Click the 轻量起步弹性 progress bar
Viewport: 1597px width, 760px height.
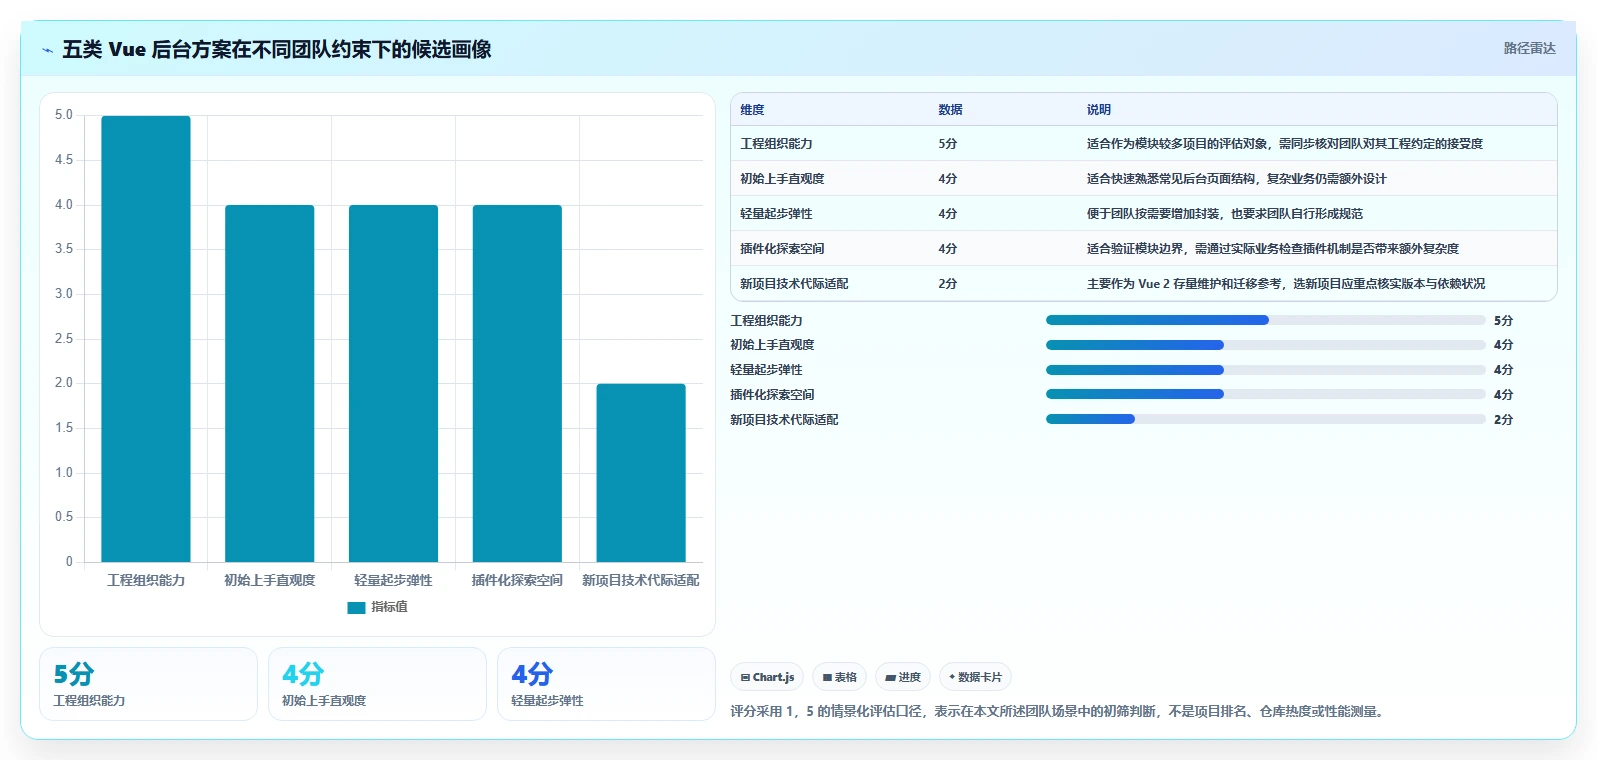[1265, 370]
